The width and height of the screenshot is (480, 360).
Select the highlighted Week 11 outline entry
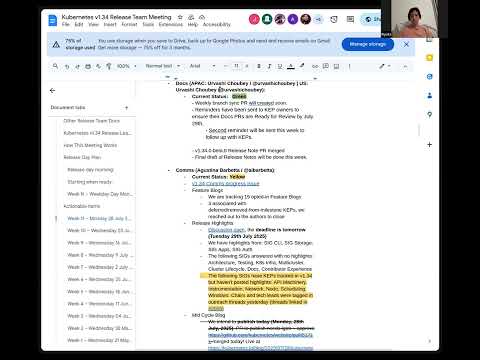[x=99, y=218]
